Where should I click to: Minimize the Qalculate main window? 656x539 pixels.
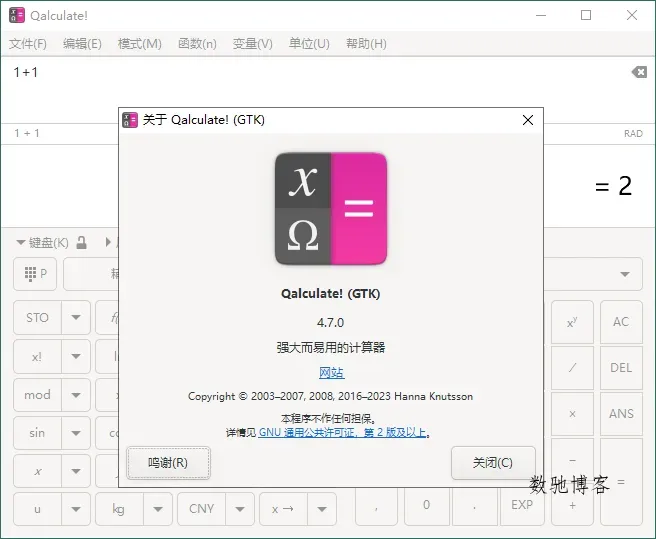click(541, 15)
